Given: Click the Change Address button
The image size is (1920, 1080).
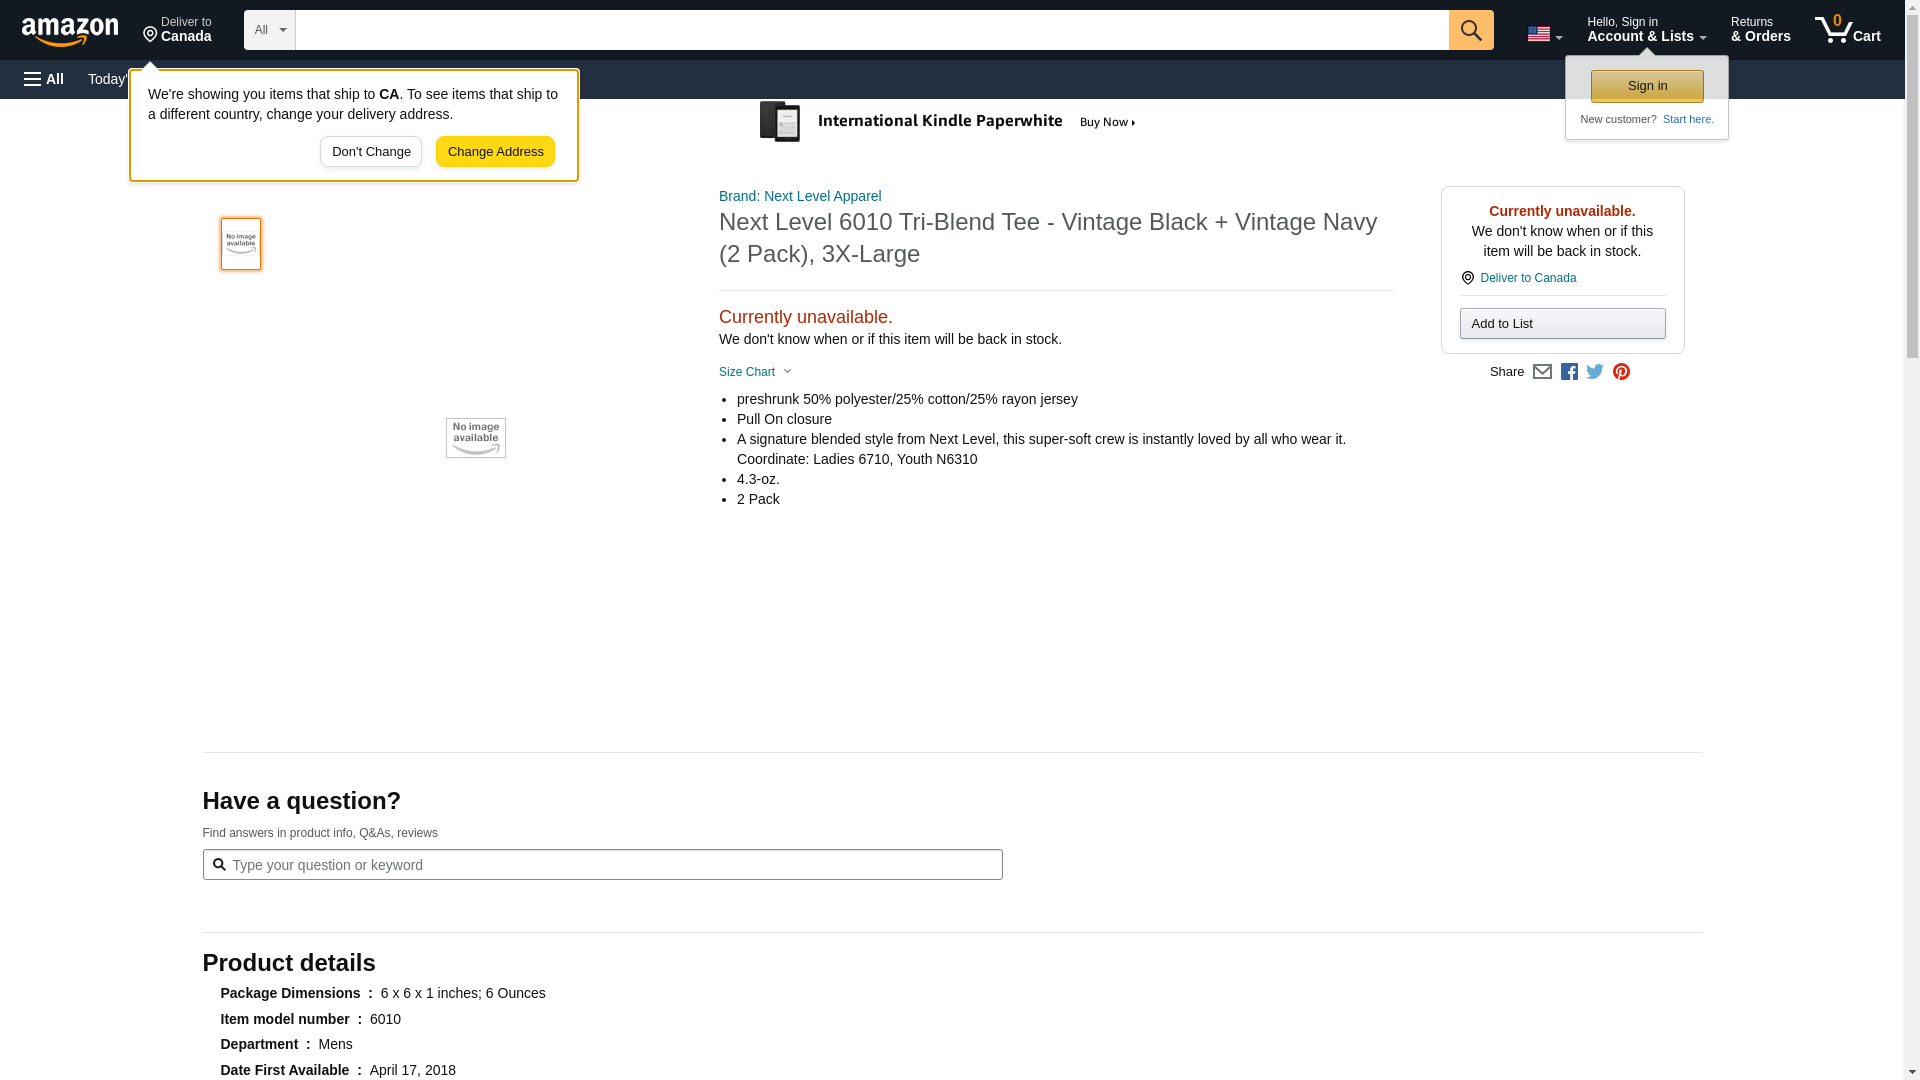Looking at the screenshot, I should pyautogui.click(x=495, y=152).
